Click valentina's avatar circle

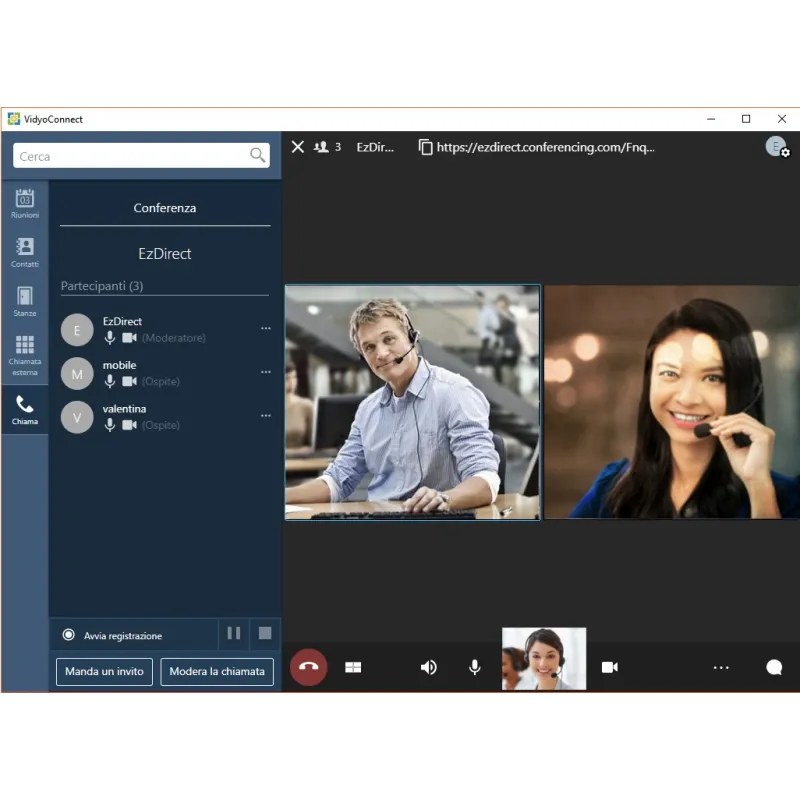[x=77, y=417]
